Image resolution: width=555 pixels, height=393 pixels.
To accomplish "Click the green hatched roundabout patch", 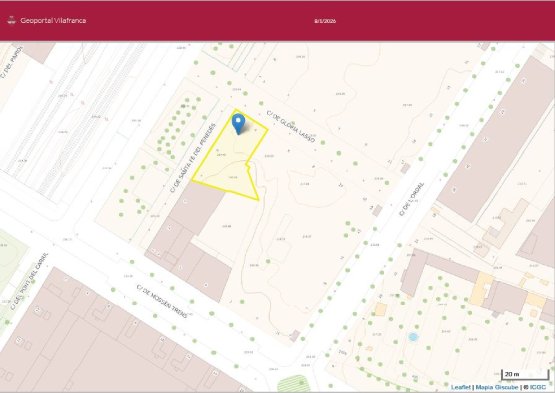I will click(293, 384).
